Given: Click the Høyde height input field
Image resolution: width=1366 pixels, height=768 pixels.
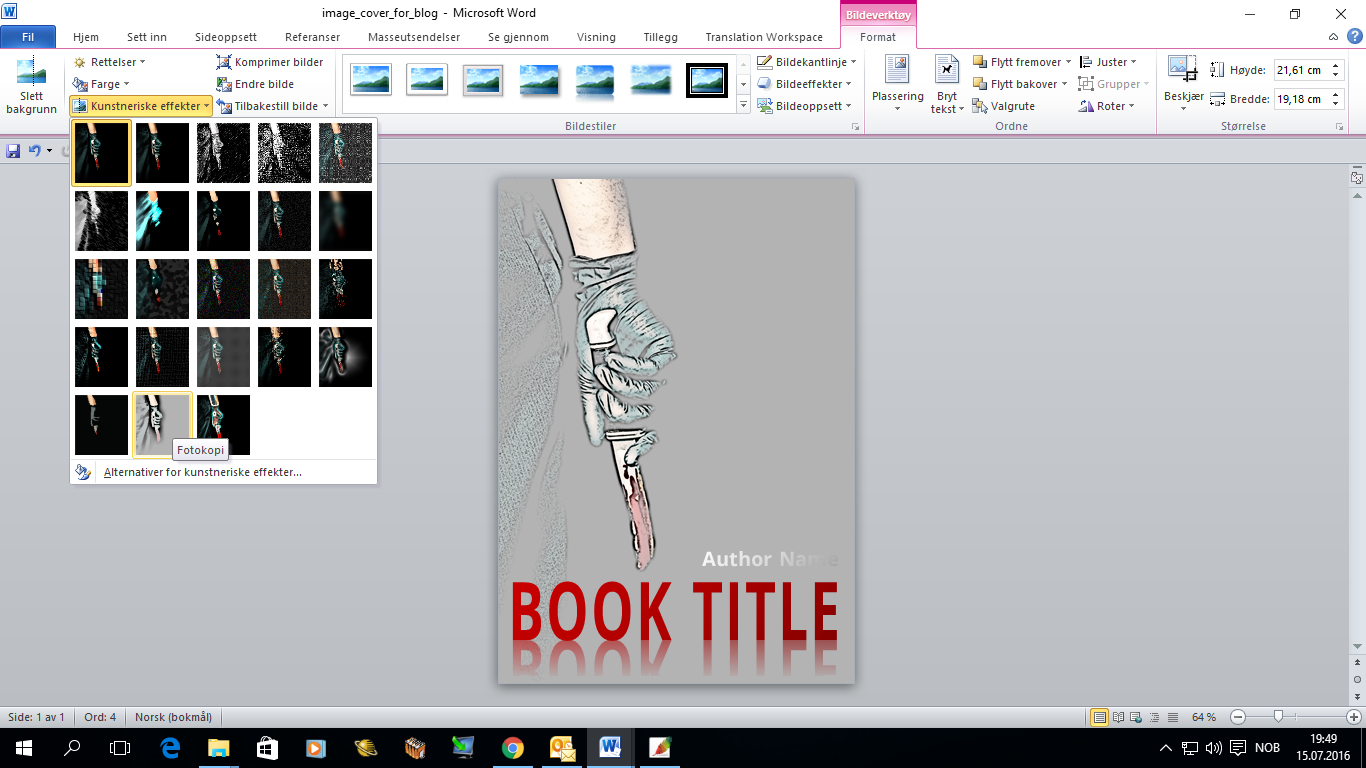Looking at the screenshot, I should pyautogui.click(x=1299, y=70).
